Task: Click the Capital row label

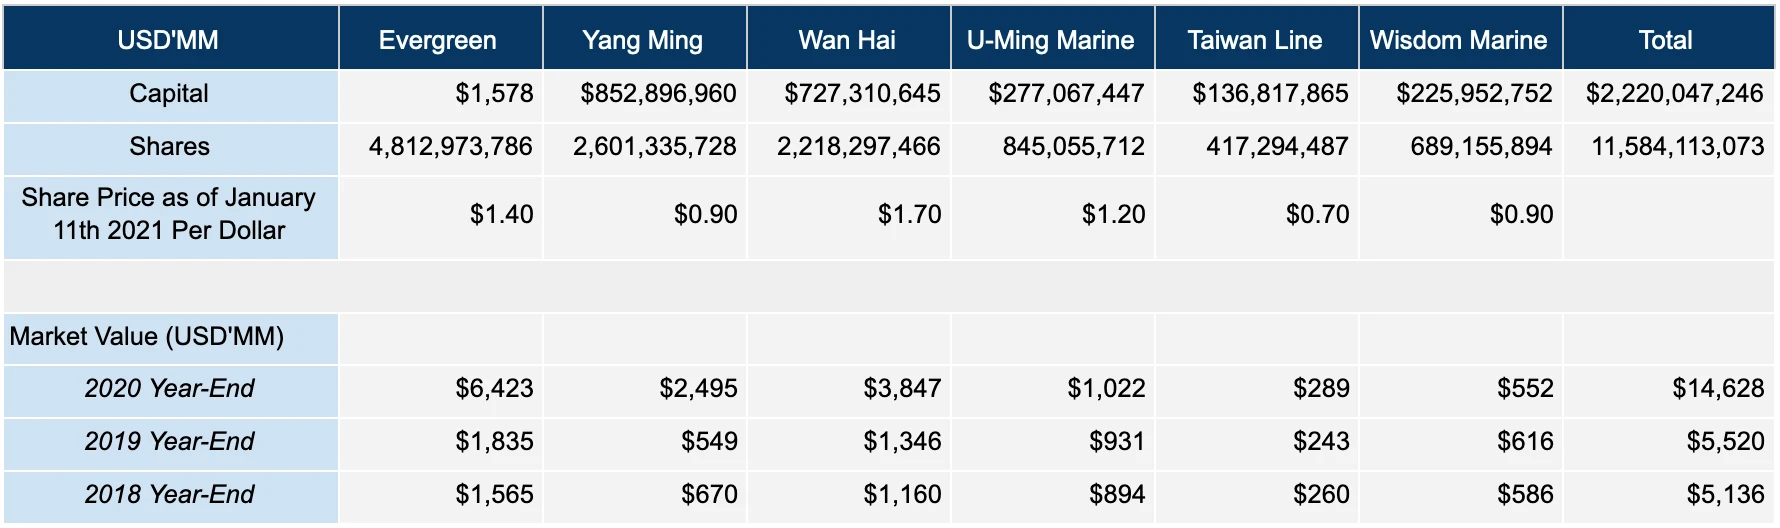Action: (x=169, y=94)
